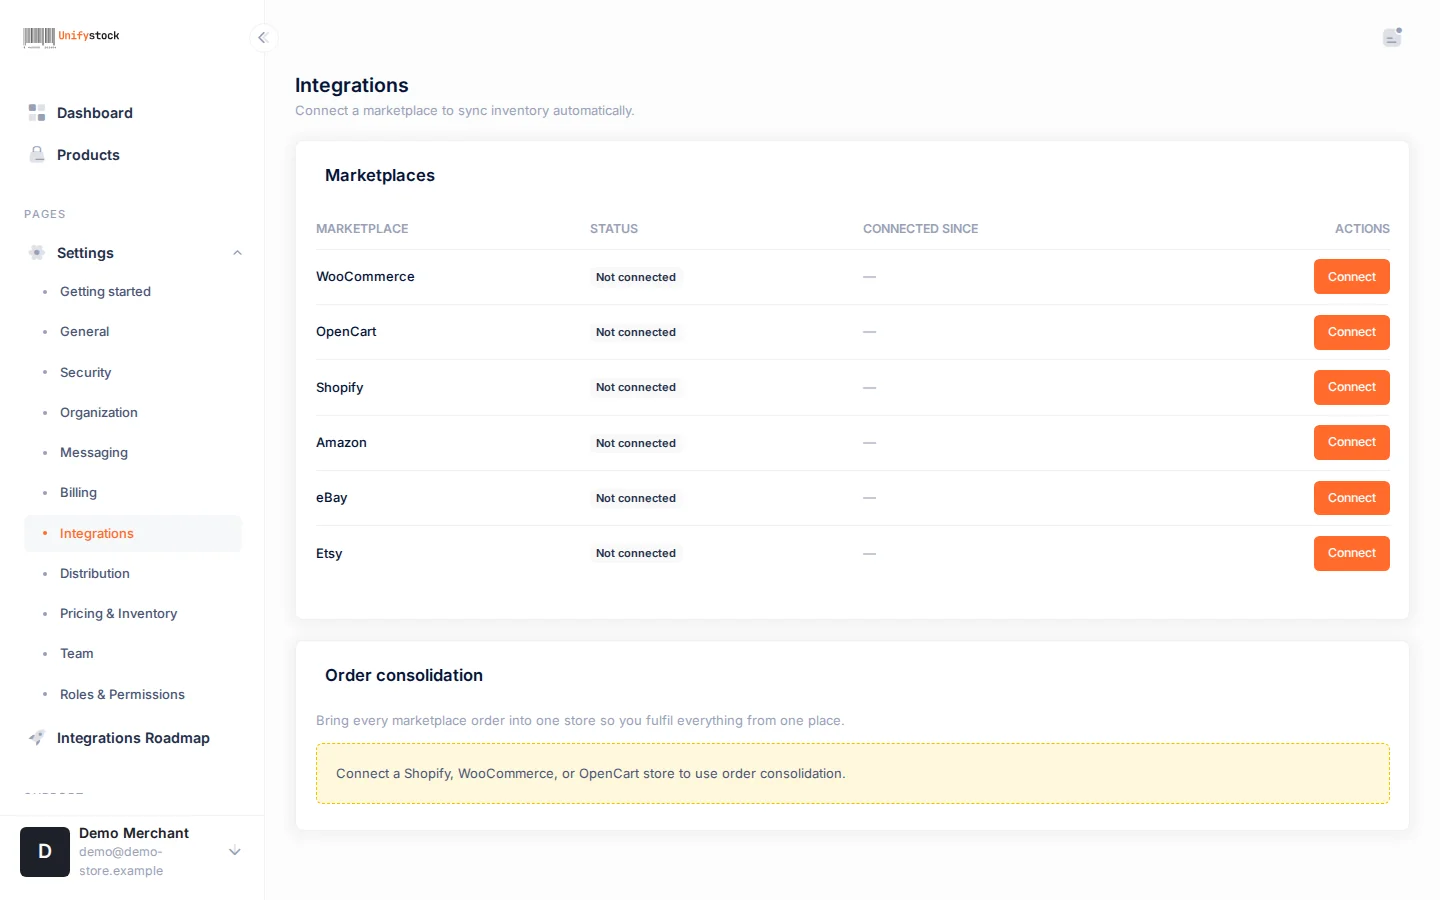Connect the OpenCart marketplace
This screenshot has width=1440, height=900.
point(1351,332)
